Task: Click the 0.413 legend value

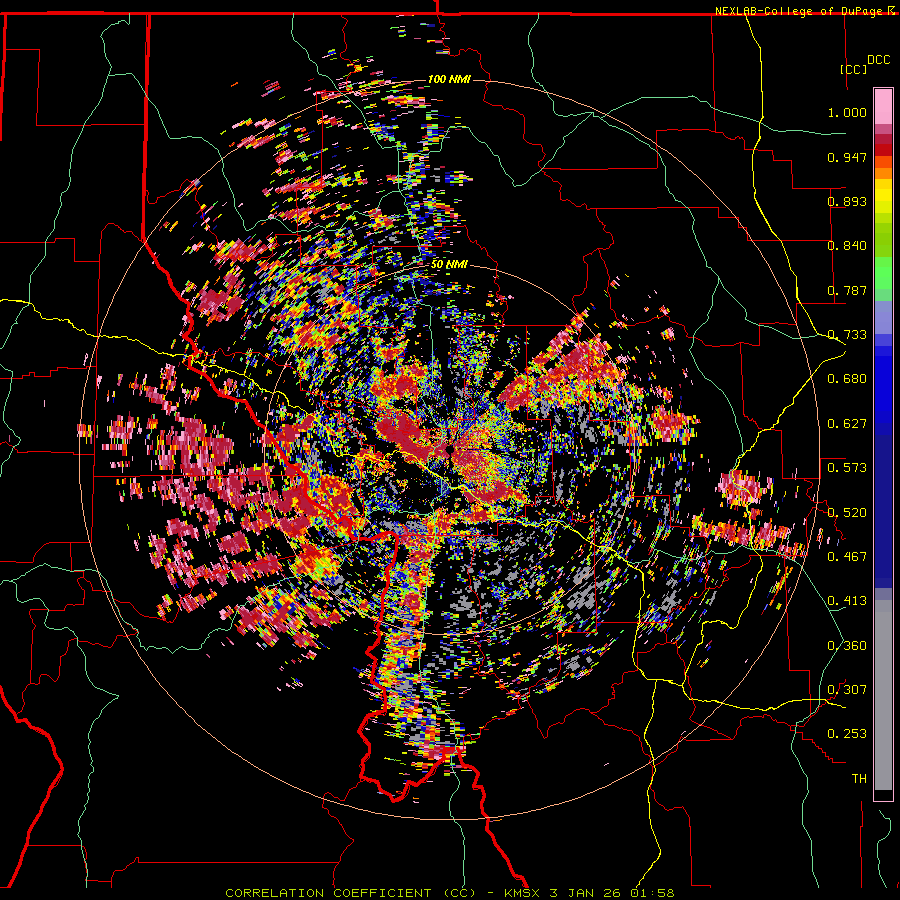Action: click(847, 601)
